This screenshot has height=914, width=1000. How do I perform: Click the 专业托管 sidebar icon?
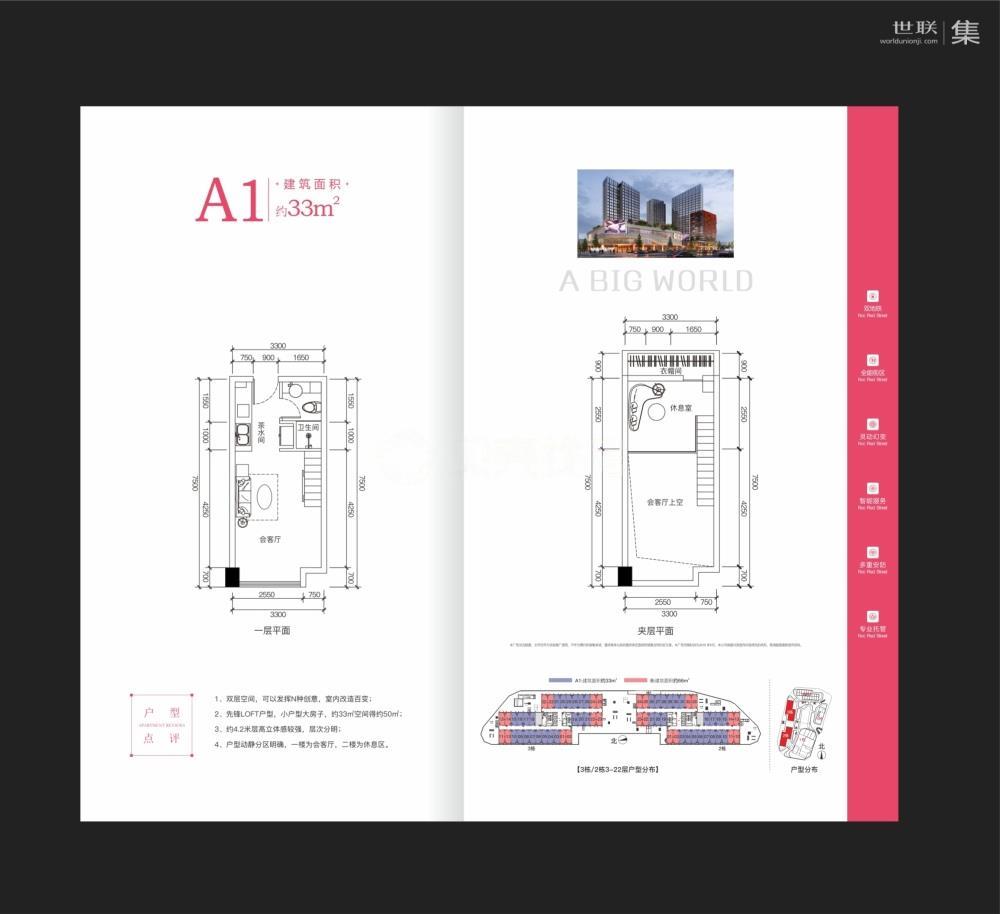[x=873, y=616]
